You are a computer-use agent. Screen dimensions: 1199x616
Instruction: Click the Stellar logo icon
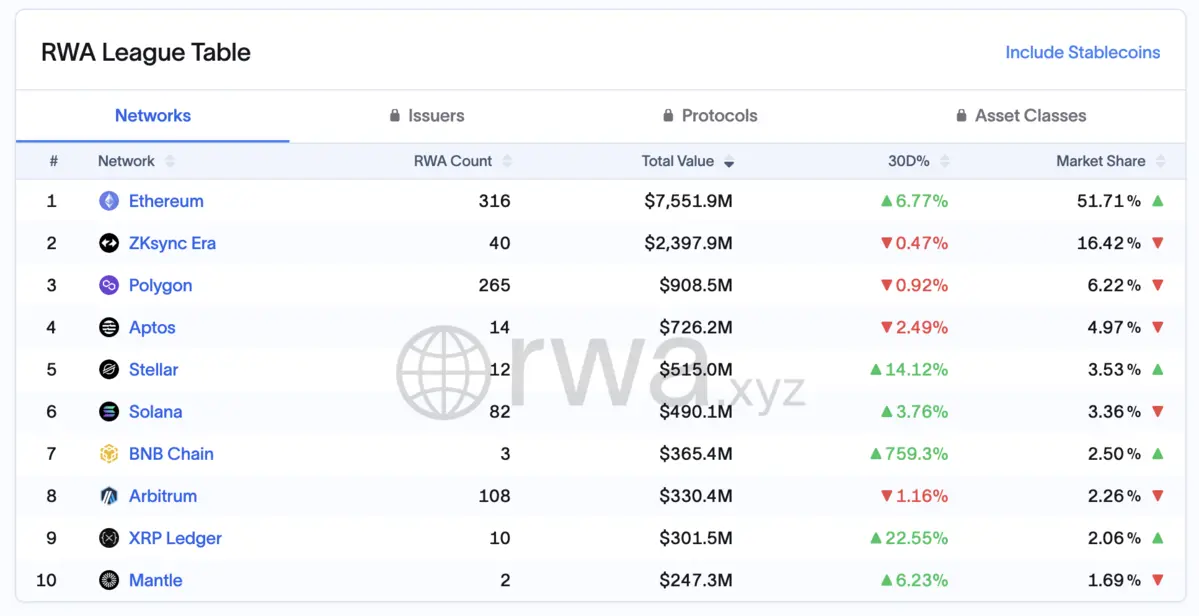click(x=109, y=370)
